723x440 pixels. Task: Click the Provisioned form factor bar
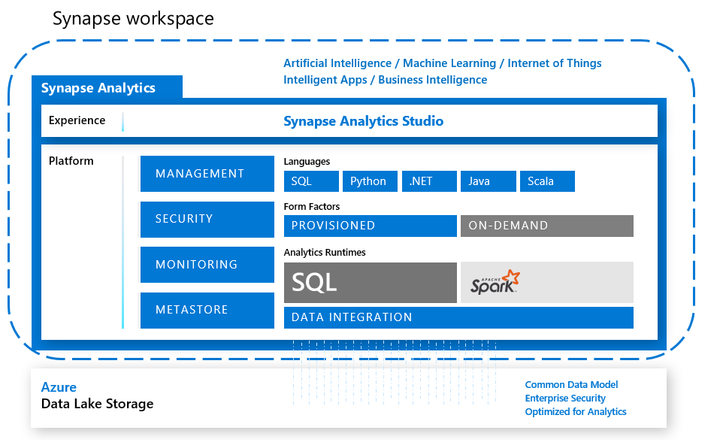369,226
